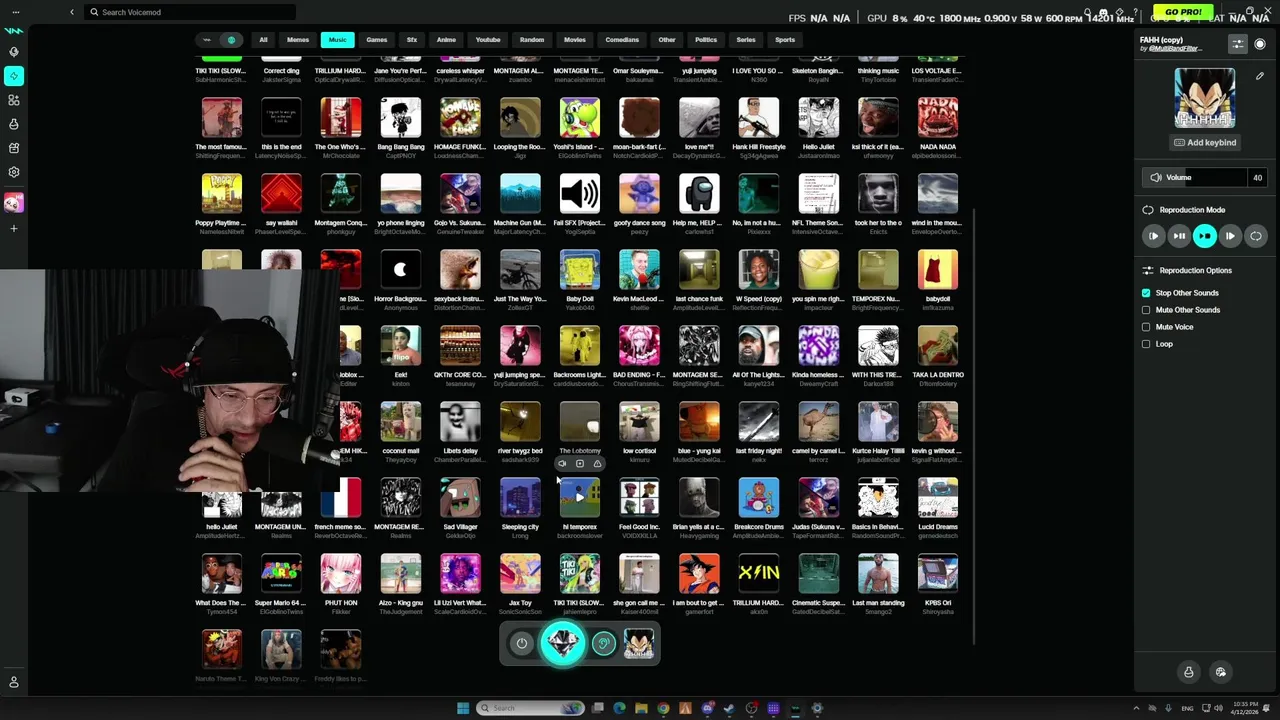The height and width of the screenshot is (720, 1280).
Task: Open the user account icon at bottom-left
Action: [14, 682]
